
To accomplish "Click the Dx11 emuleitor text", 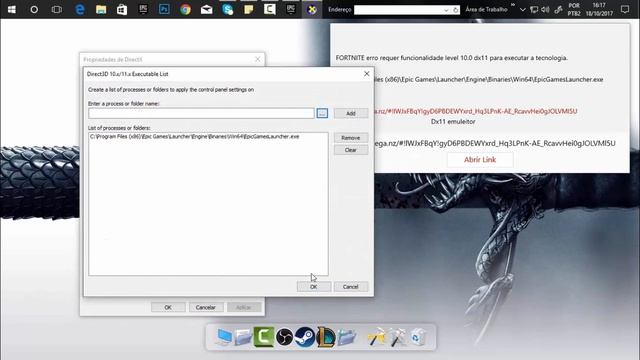I will [x=453, y=122].
